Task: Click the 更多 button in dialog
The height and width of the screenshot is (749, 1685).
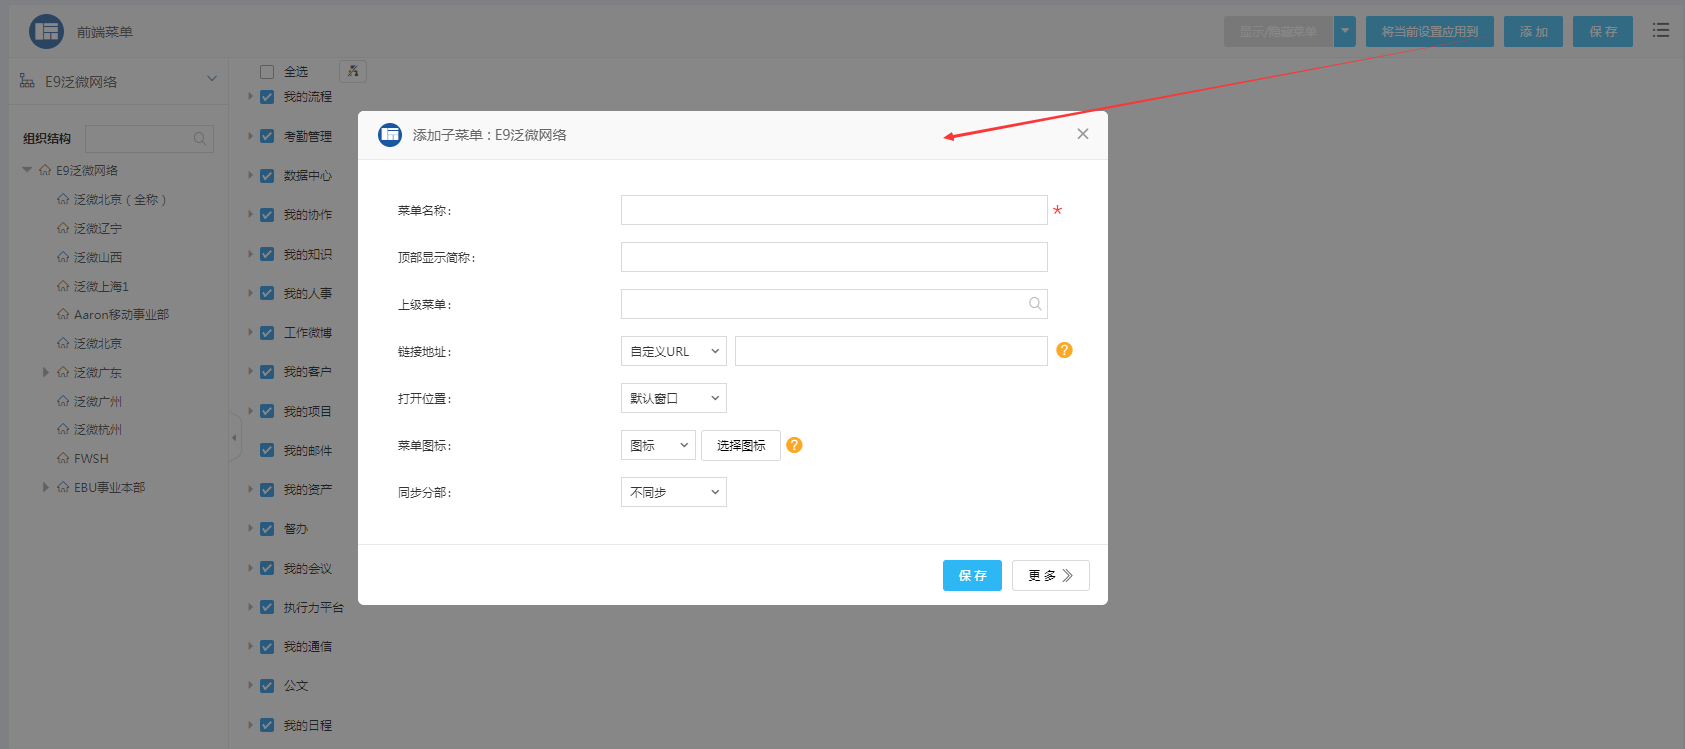Action: click(1050, 575)
